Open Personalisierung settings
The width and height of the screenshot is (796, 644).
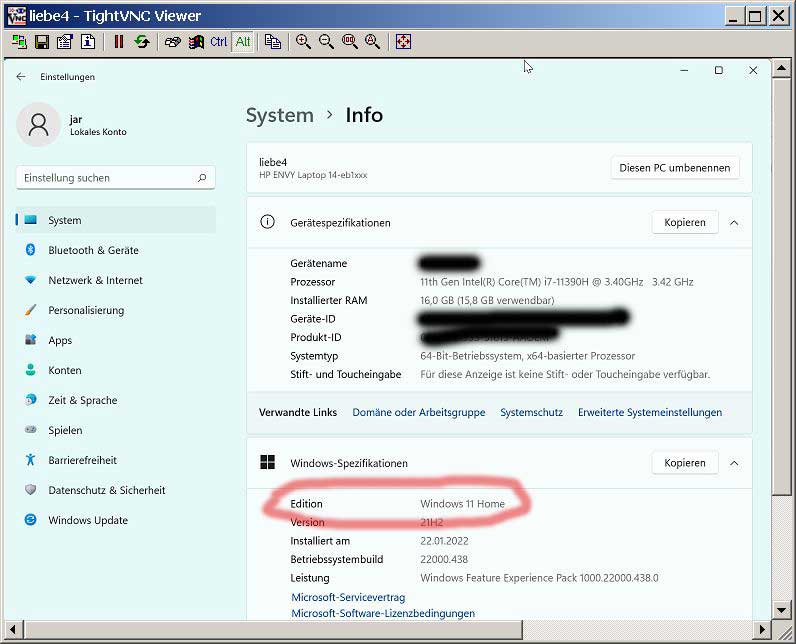(x=116, y=310)
